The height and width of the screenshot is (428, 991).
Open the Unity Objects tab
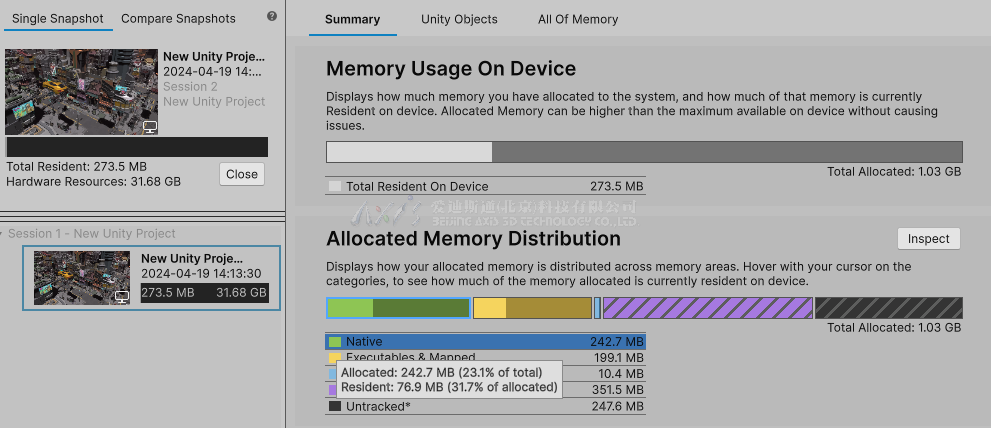click(459, 19)
